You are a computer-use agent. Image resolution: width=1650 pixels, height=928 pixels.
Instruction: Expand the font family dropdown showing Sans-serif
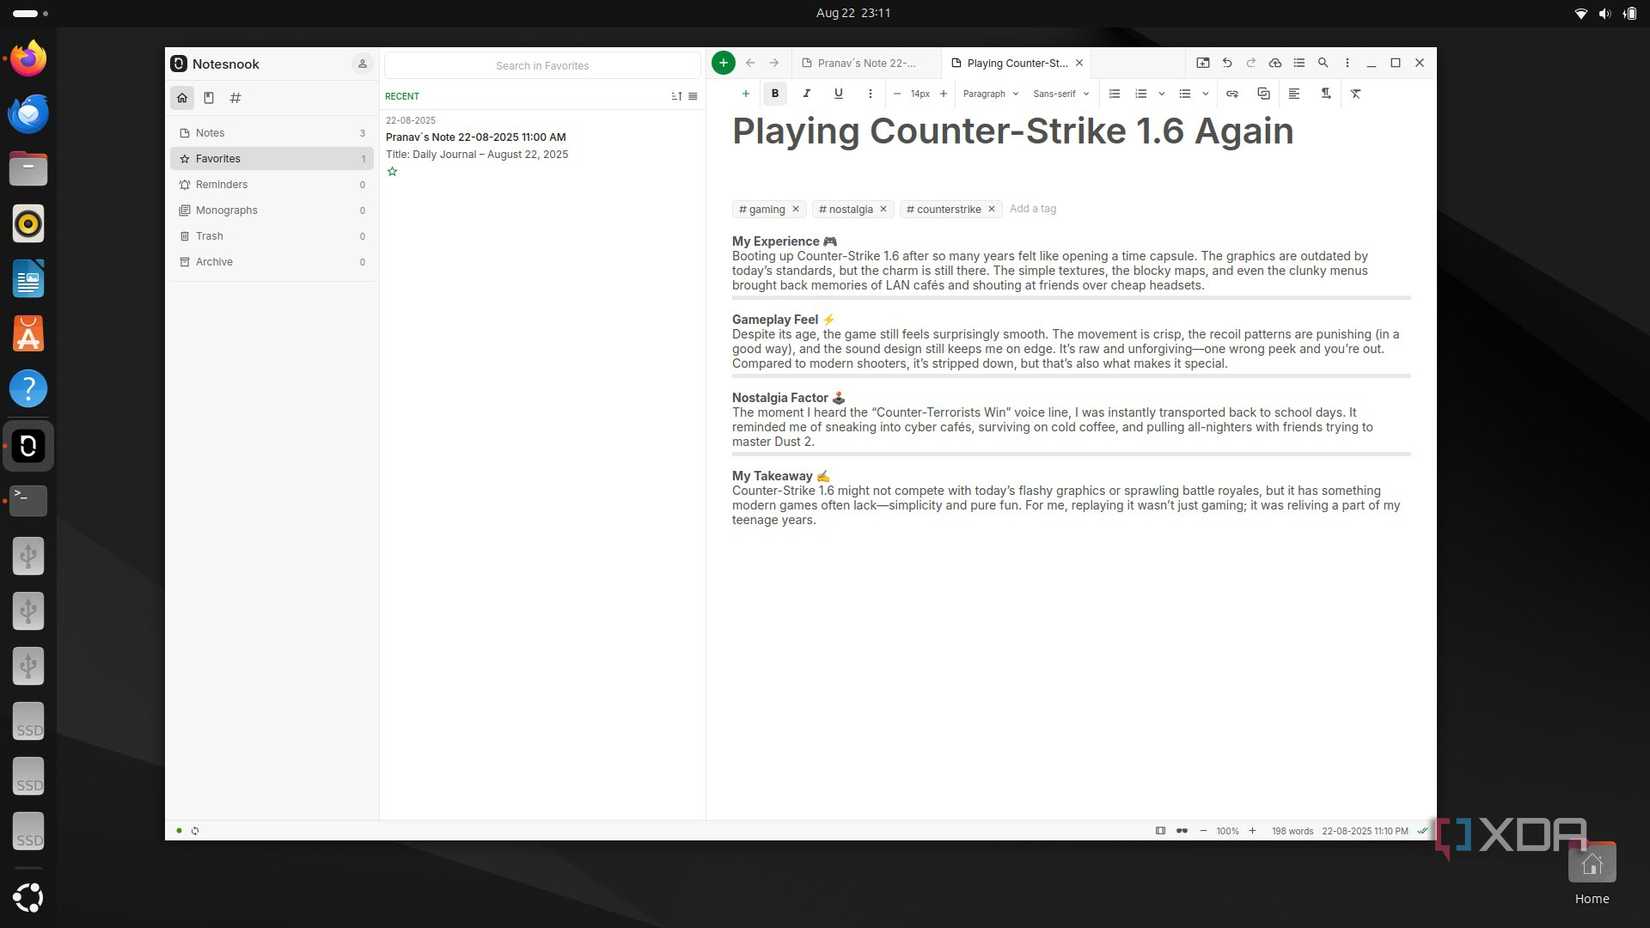pyautogui.click(x=1086, y=93)
